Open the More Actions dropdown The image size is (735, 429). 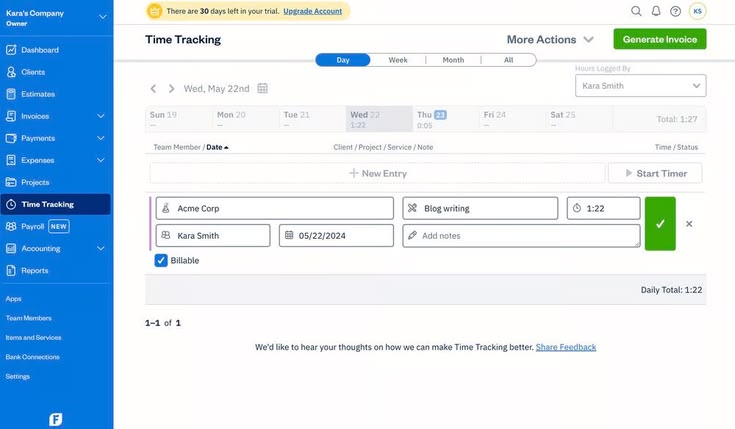pos(550,39)
